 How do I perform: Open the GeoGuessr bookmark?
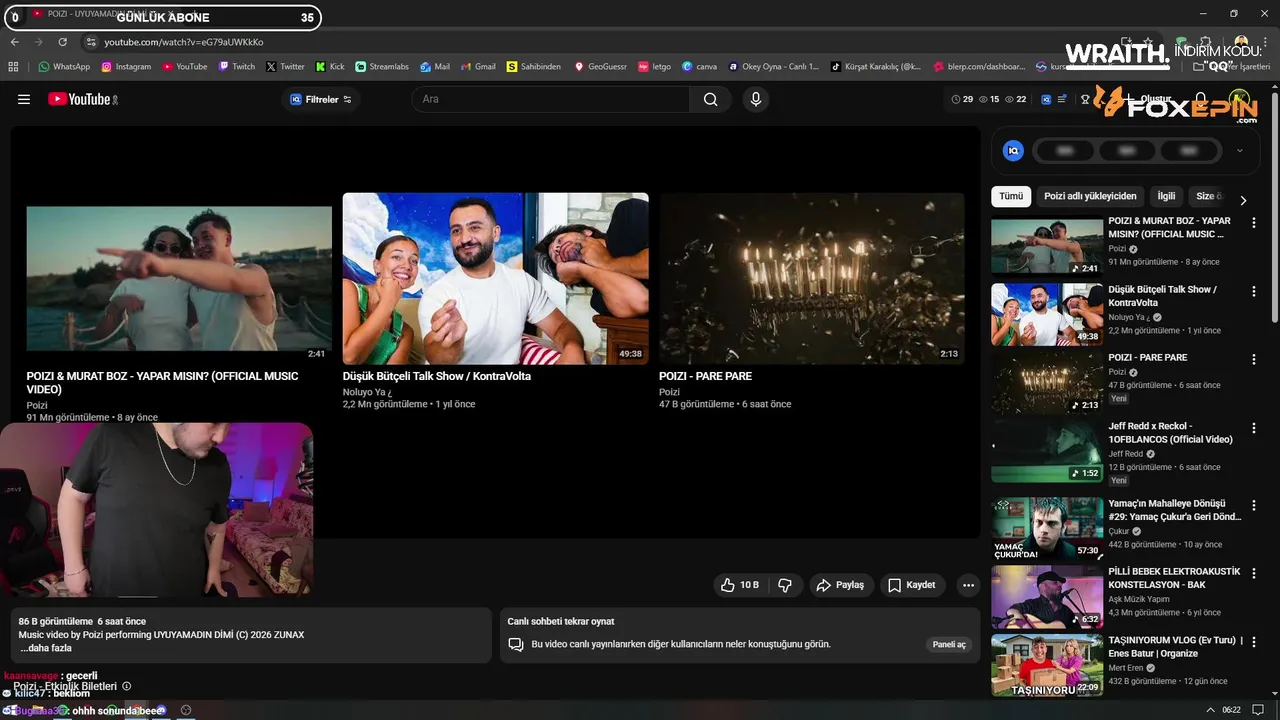[600, 67]
